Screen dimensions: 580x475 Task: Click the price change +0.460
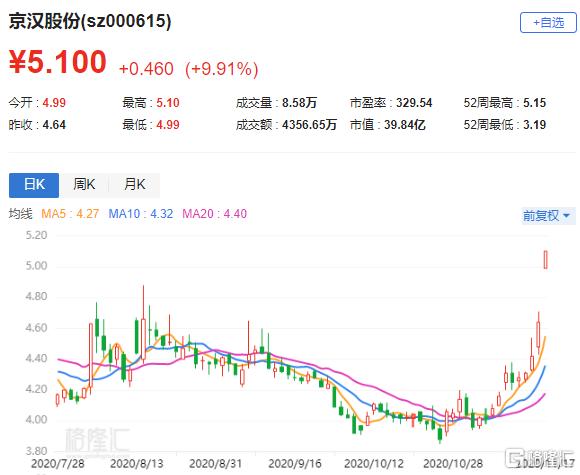coord(146,69)
